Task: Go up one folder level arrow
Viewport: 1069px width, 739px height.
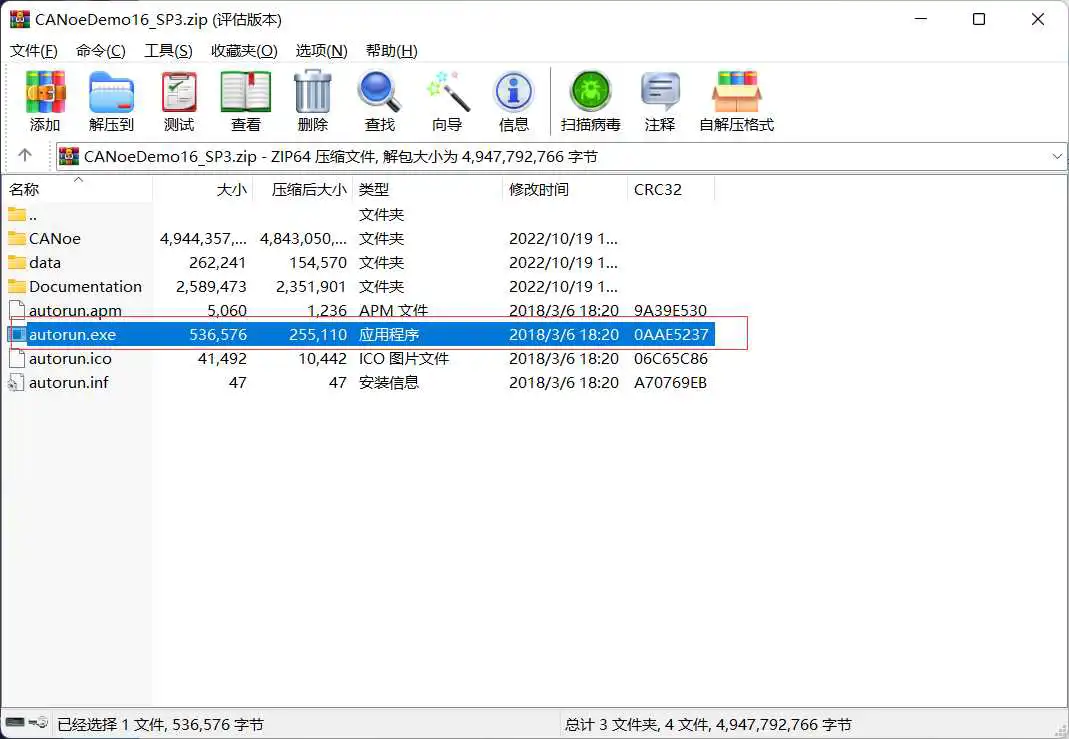Action: (x=25, y=156)
